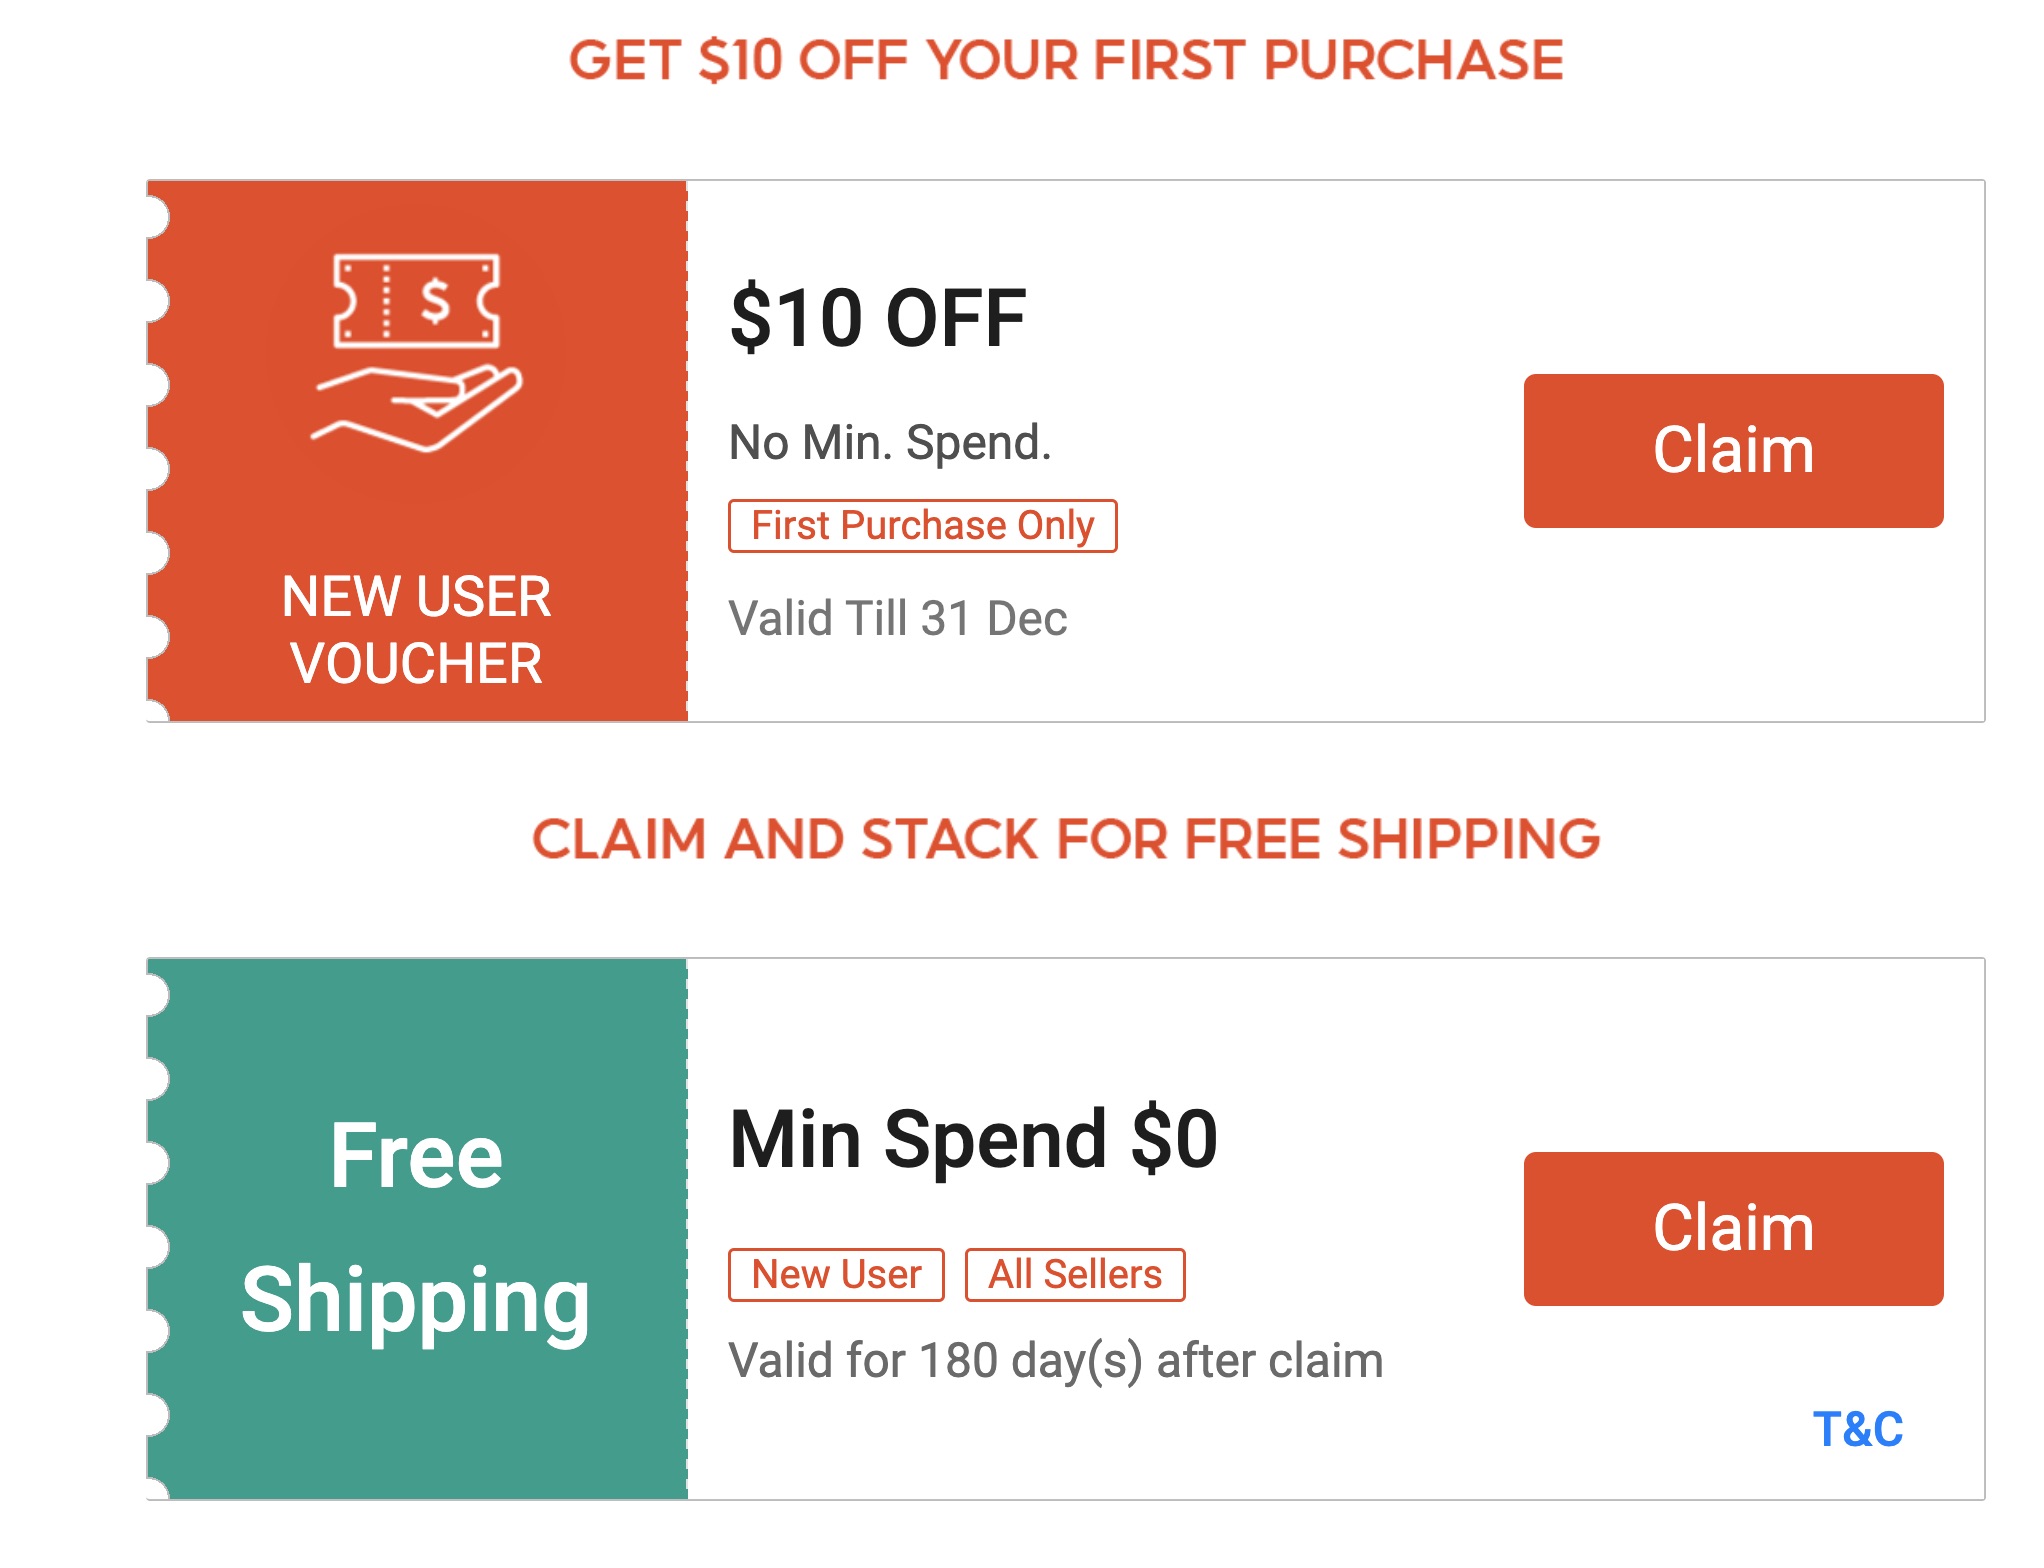Select the "All Sellers" tag
2044x1568 pixels.
[1074, 1275]
